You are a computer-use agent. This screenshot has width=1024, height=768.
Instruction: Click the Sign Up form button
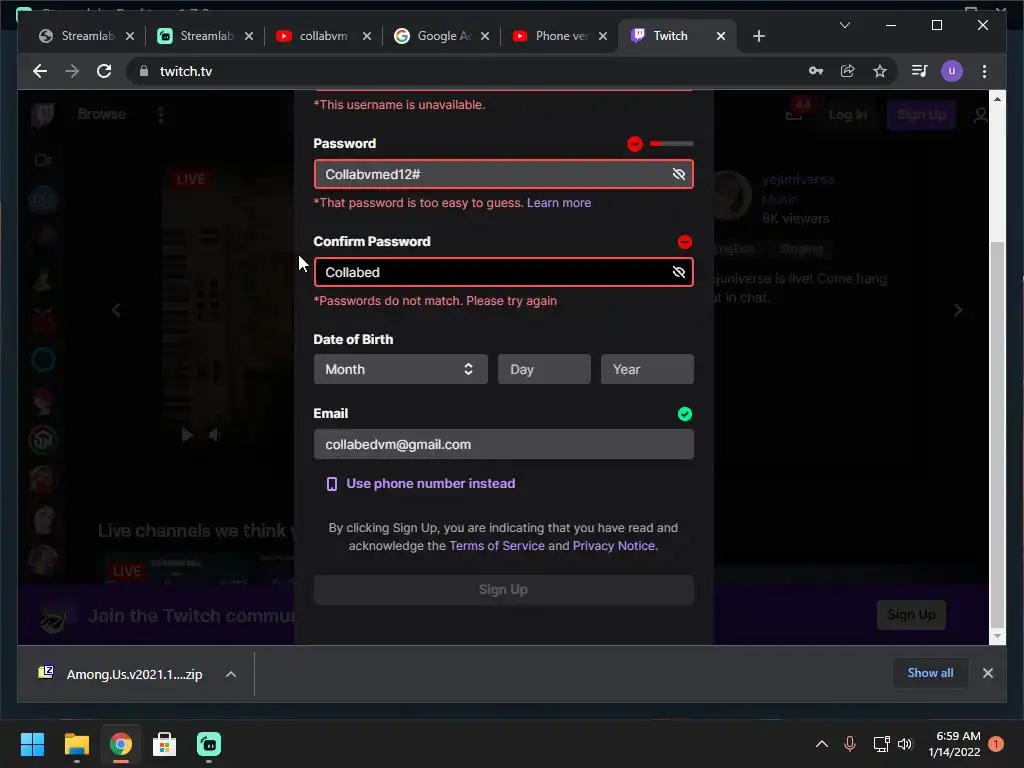click(504, 590)
